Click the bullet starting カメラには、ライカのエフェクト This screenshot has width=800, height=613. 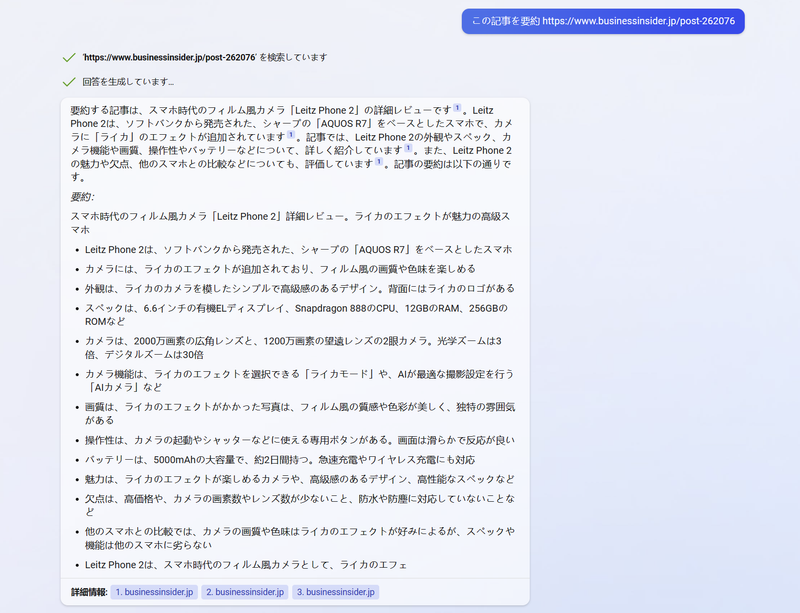point(280,269)
